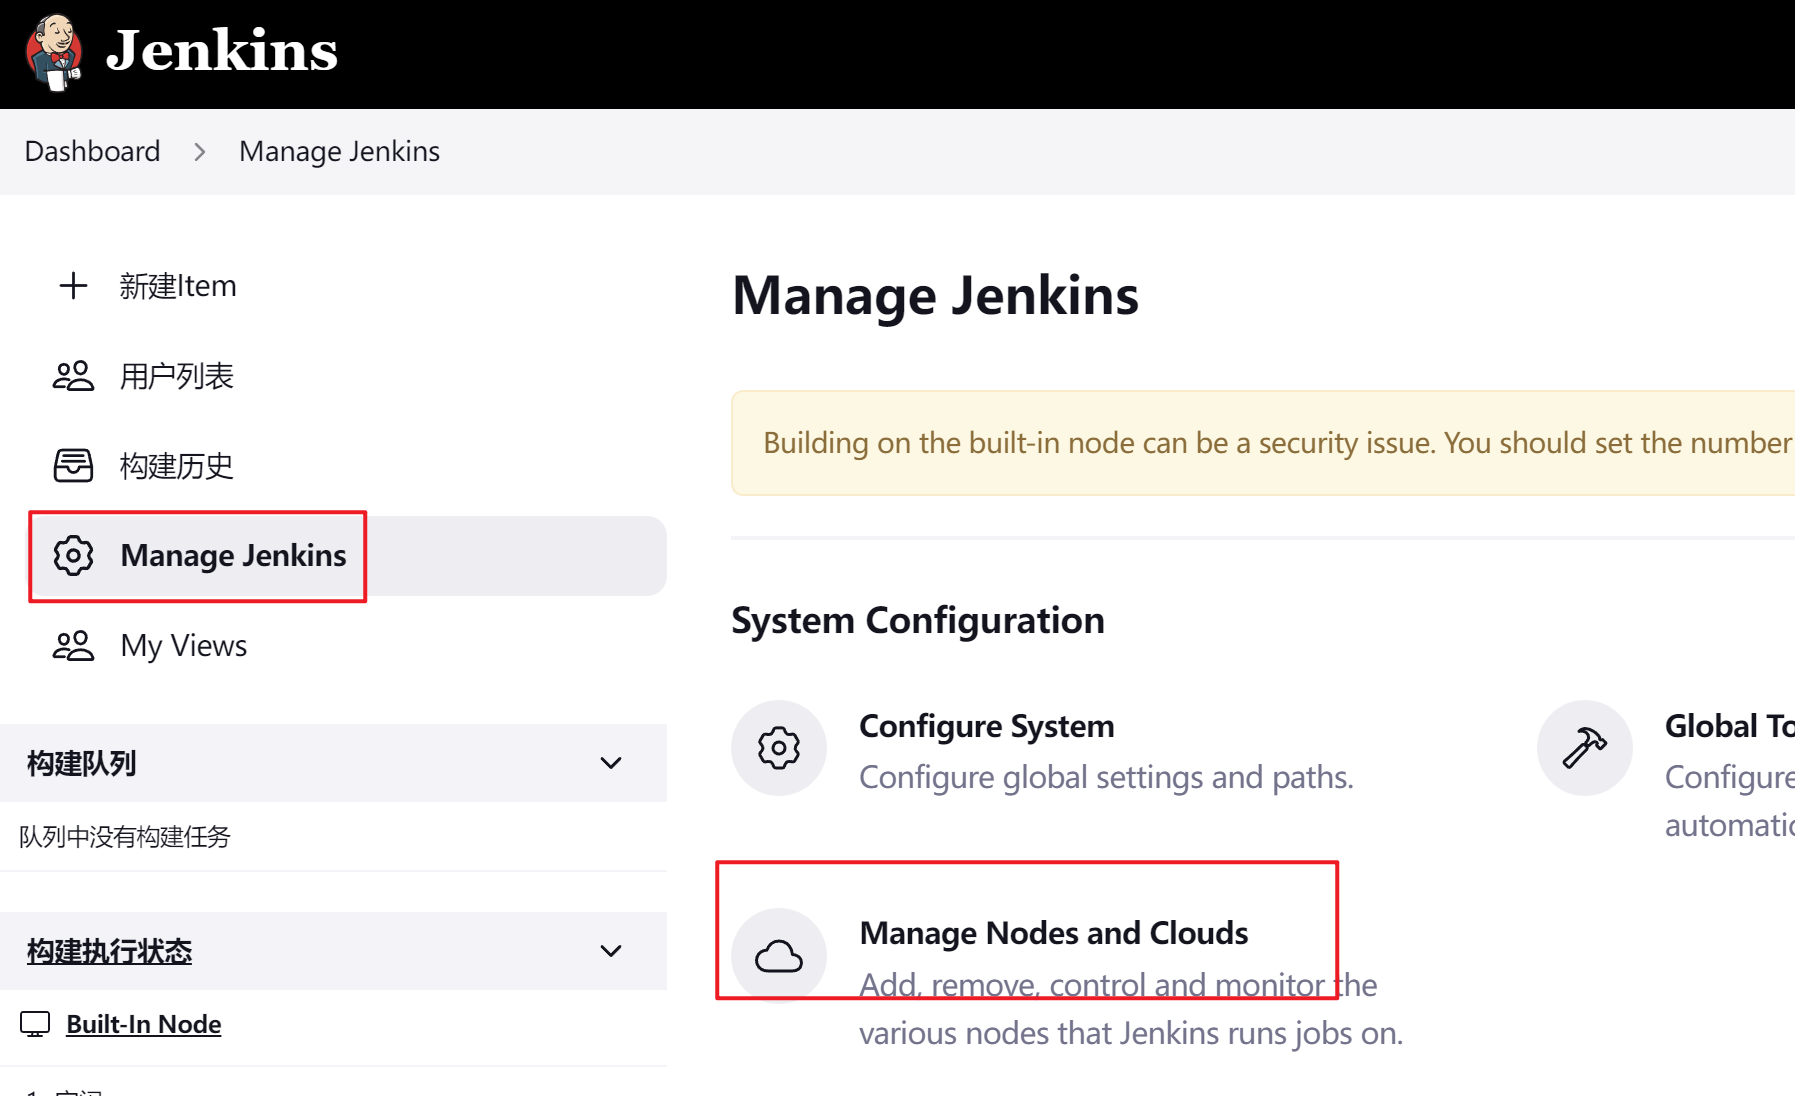Open Manage Nodes and Clouds

(x=1054, y=933)
